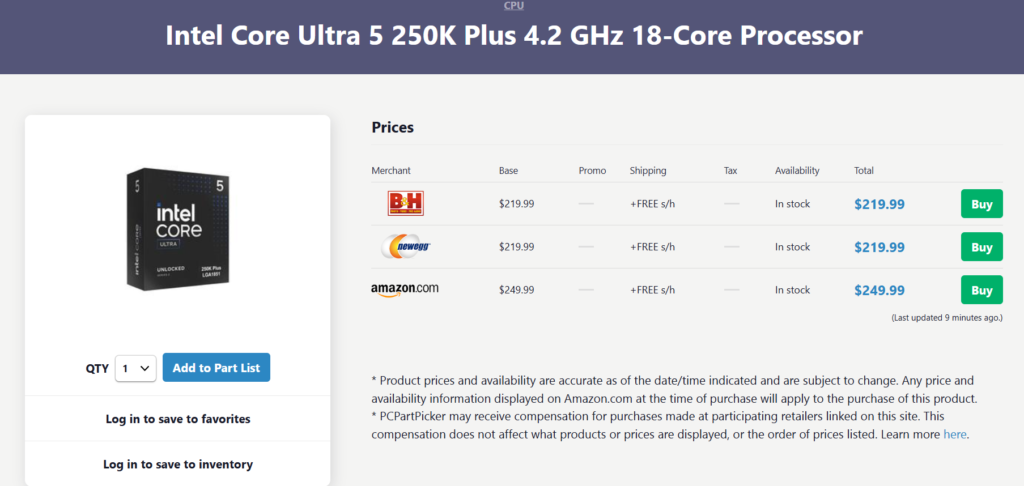Click the Newegg merchant logo

405,247
